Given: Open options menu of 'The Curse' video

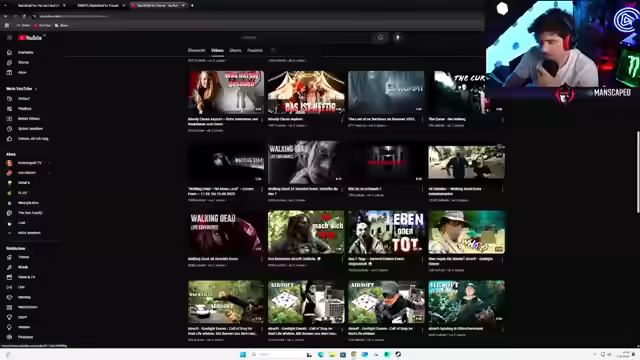Looking at the screenshot, I should coord(502,120).
